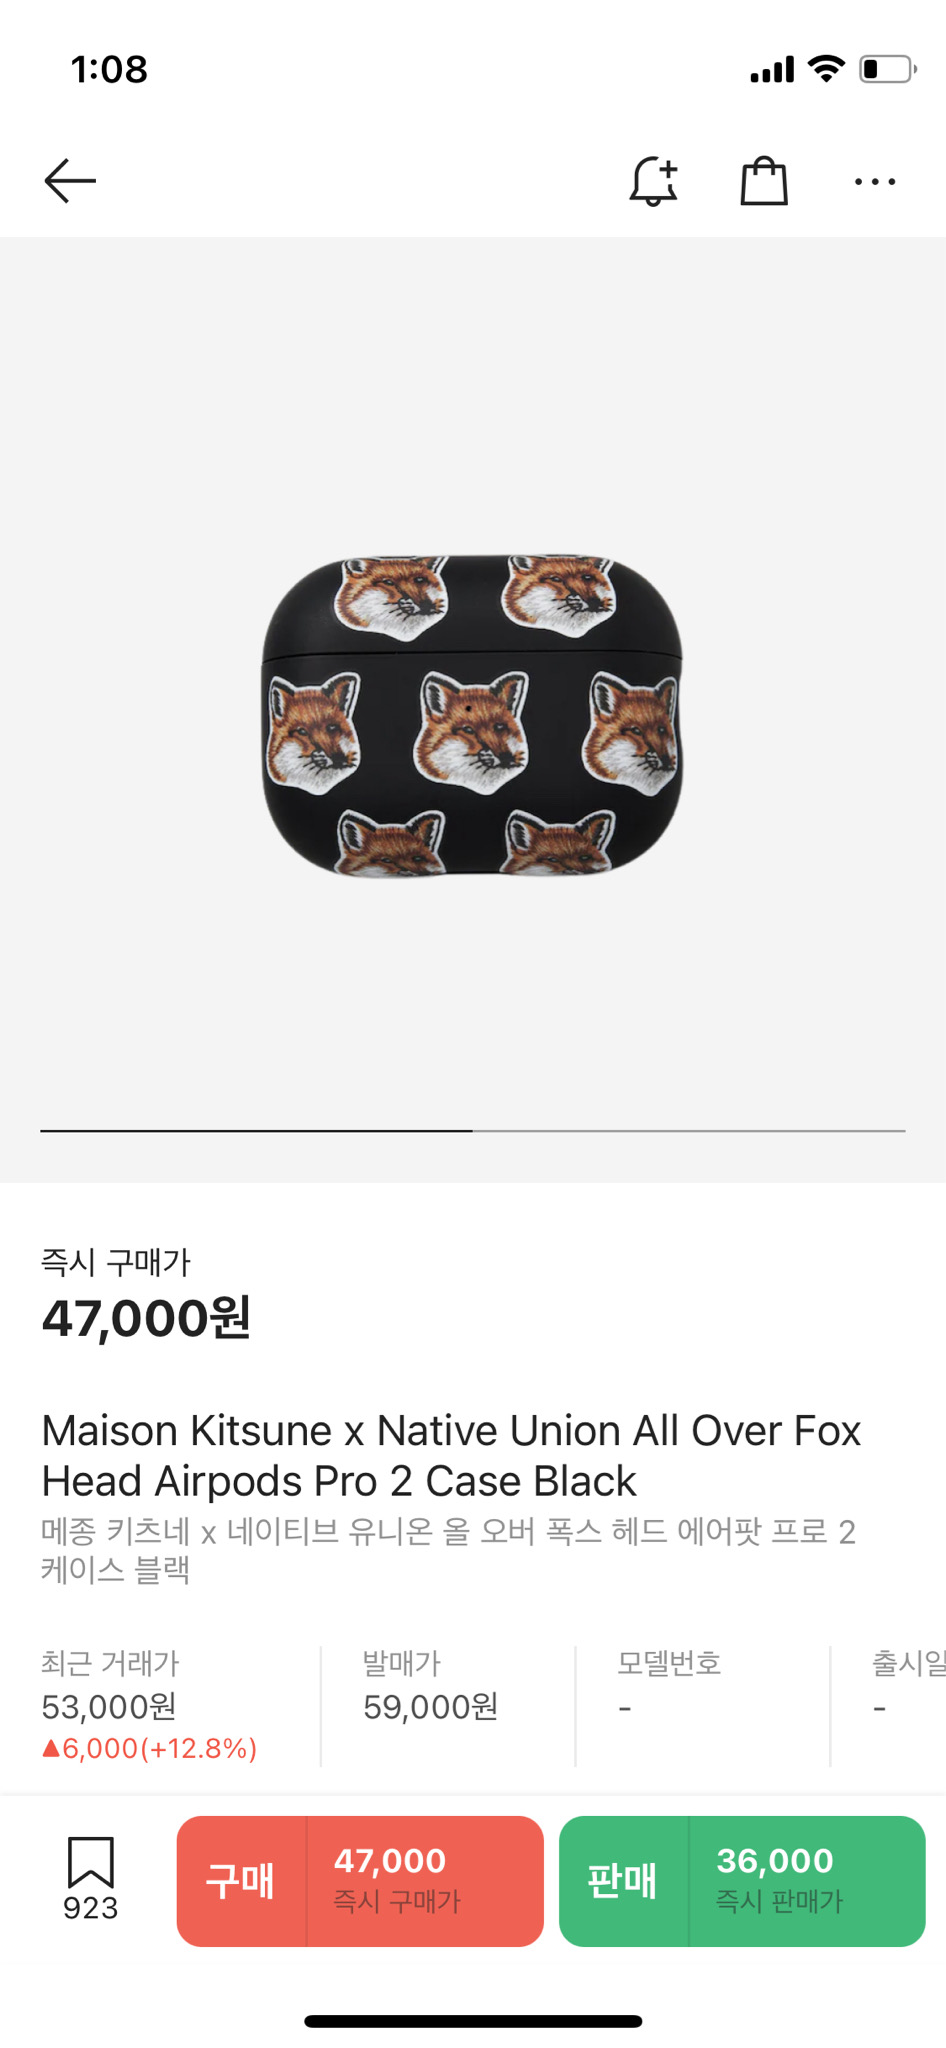Open the shopping bag icon
Image resolution: width=946 pixels, height=2048 pixels.
pos(764,181)
